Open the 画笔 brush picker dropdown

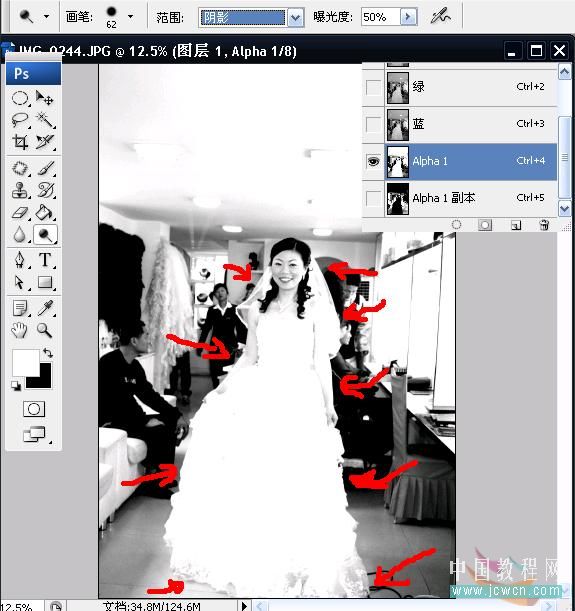(131, 17)
